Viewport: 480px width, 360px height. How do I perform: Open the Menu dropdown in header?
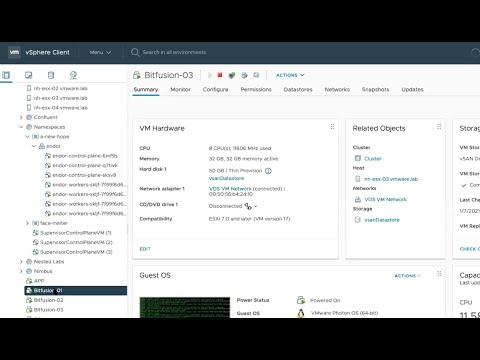(x=100, y=52)
